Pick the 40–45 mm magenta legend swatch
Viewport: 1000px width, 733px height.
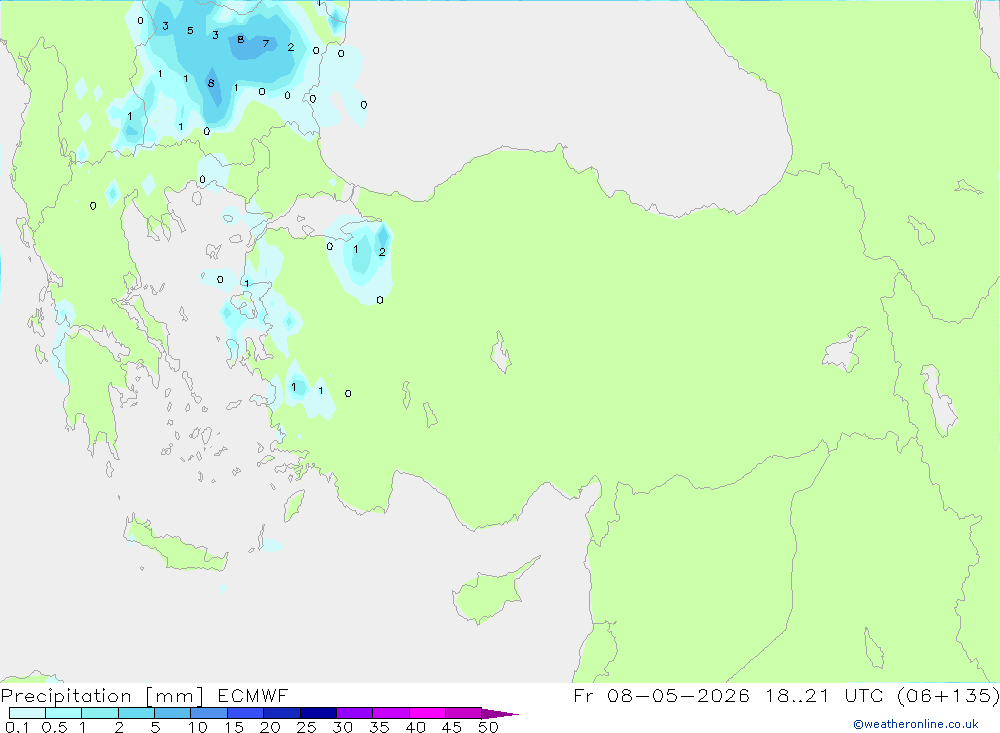(x=427, y=713)
